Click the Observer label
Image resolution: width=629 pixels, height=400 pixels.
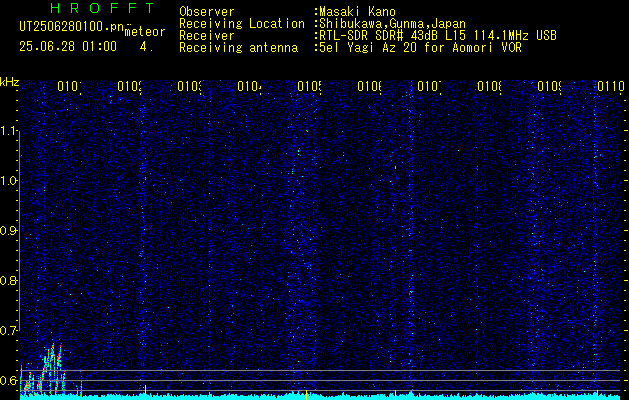[207, 12]
